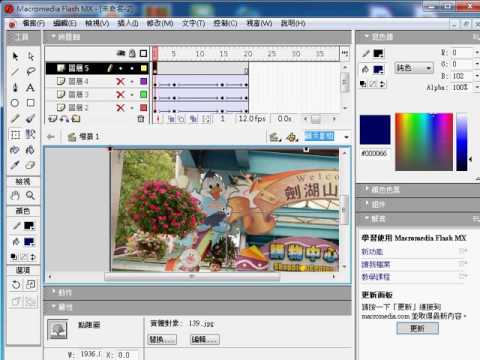Expand the Actions panel
This screenshot has width=480, height=360.
(198, 293)
